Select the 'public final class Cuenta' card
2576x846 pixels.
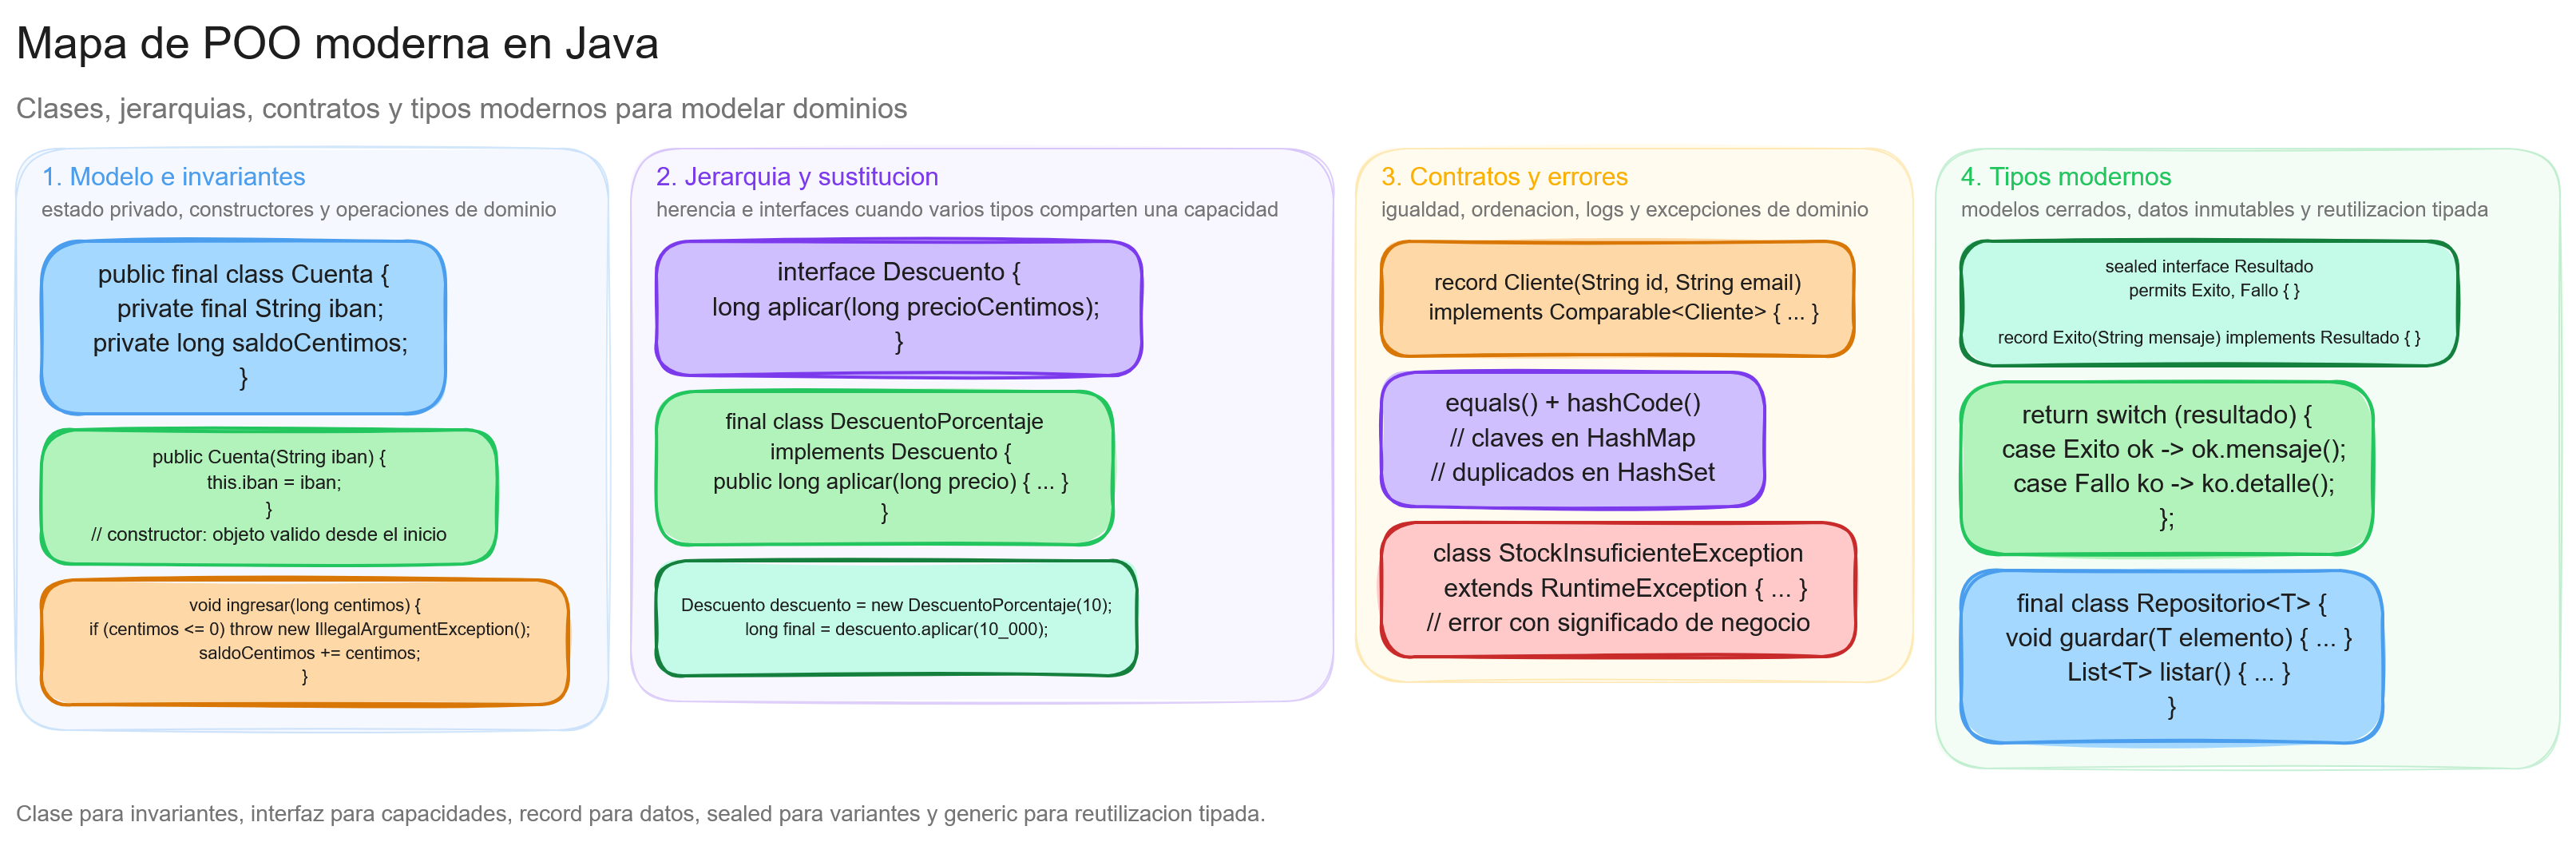243,327
